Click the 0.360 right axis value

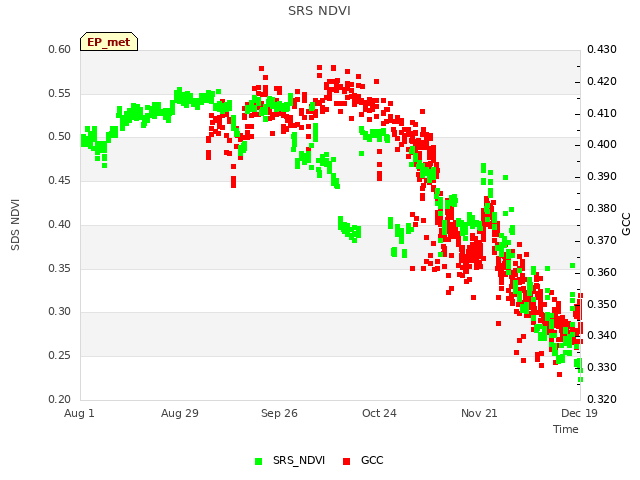click(602, 272)
